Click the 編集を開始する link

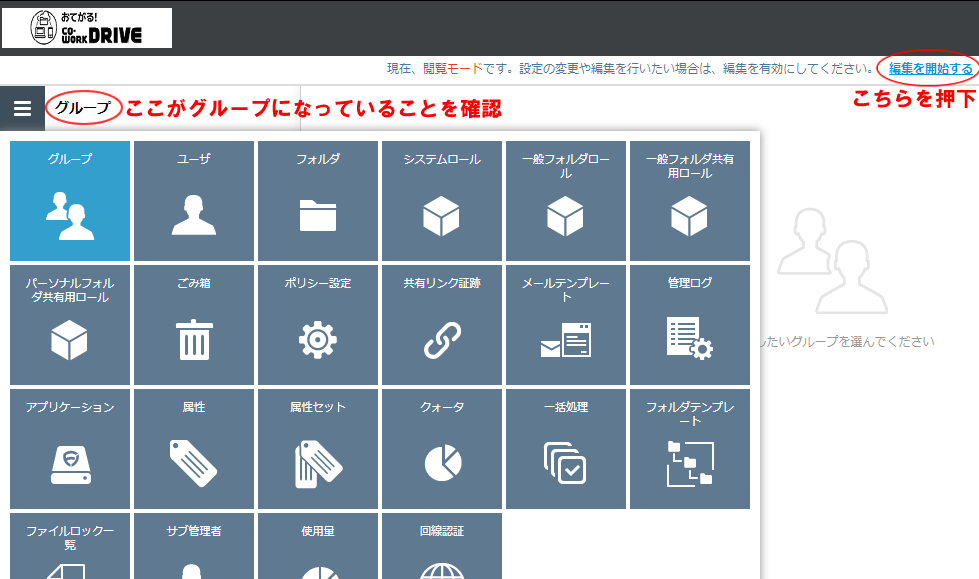click(931, 69)
